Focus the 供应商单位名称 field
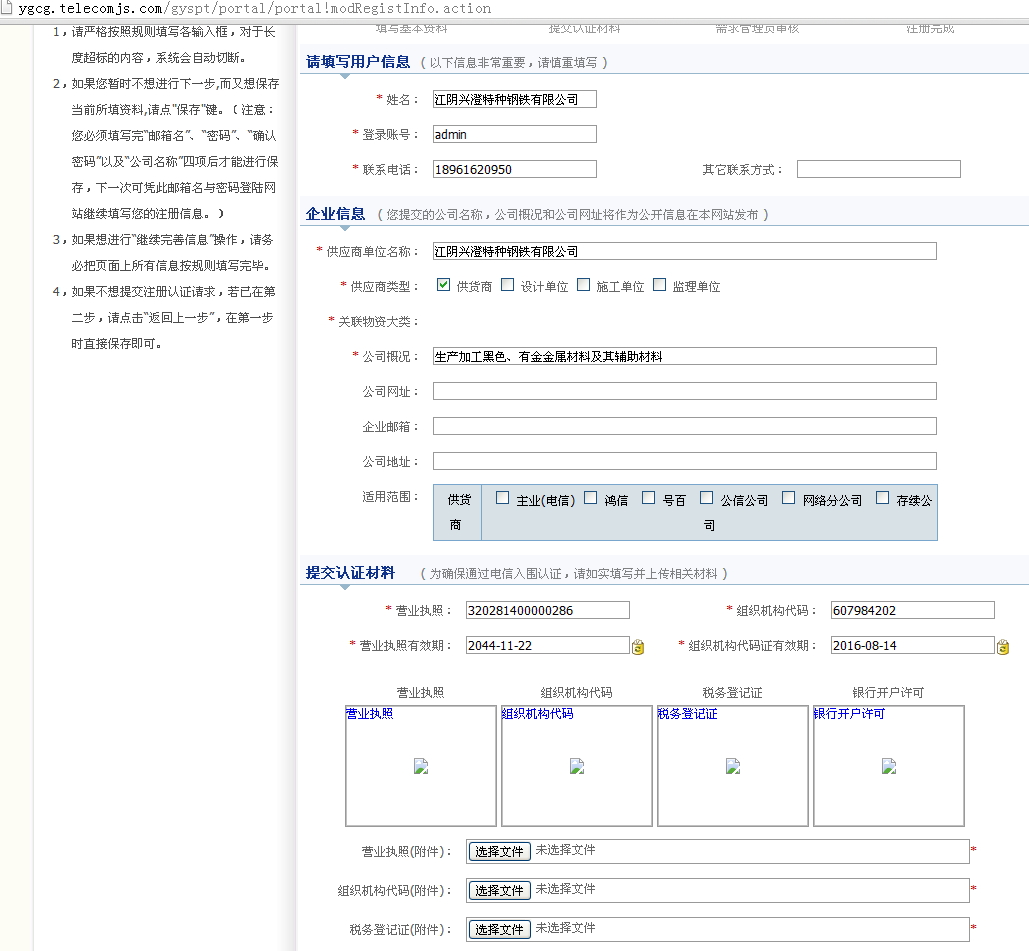 (x=684, y=251)
